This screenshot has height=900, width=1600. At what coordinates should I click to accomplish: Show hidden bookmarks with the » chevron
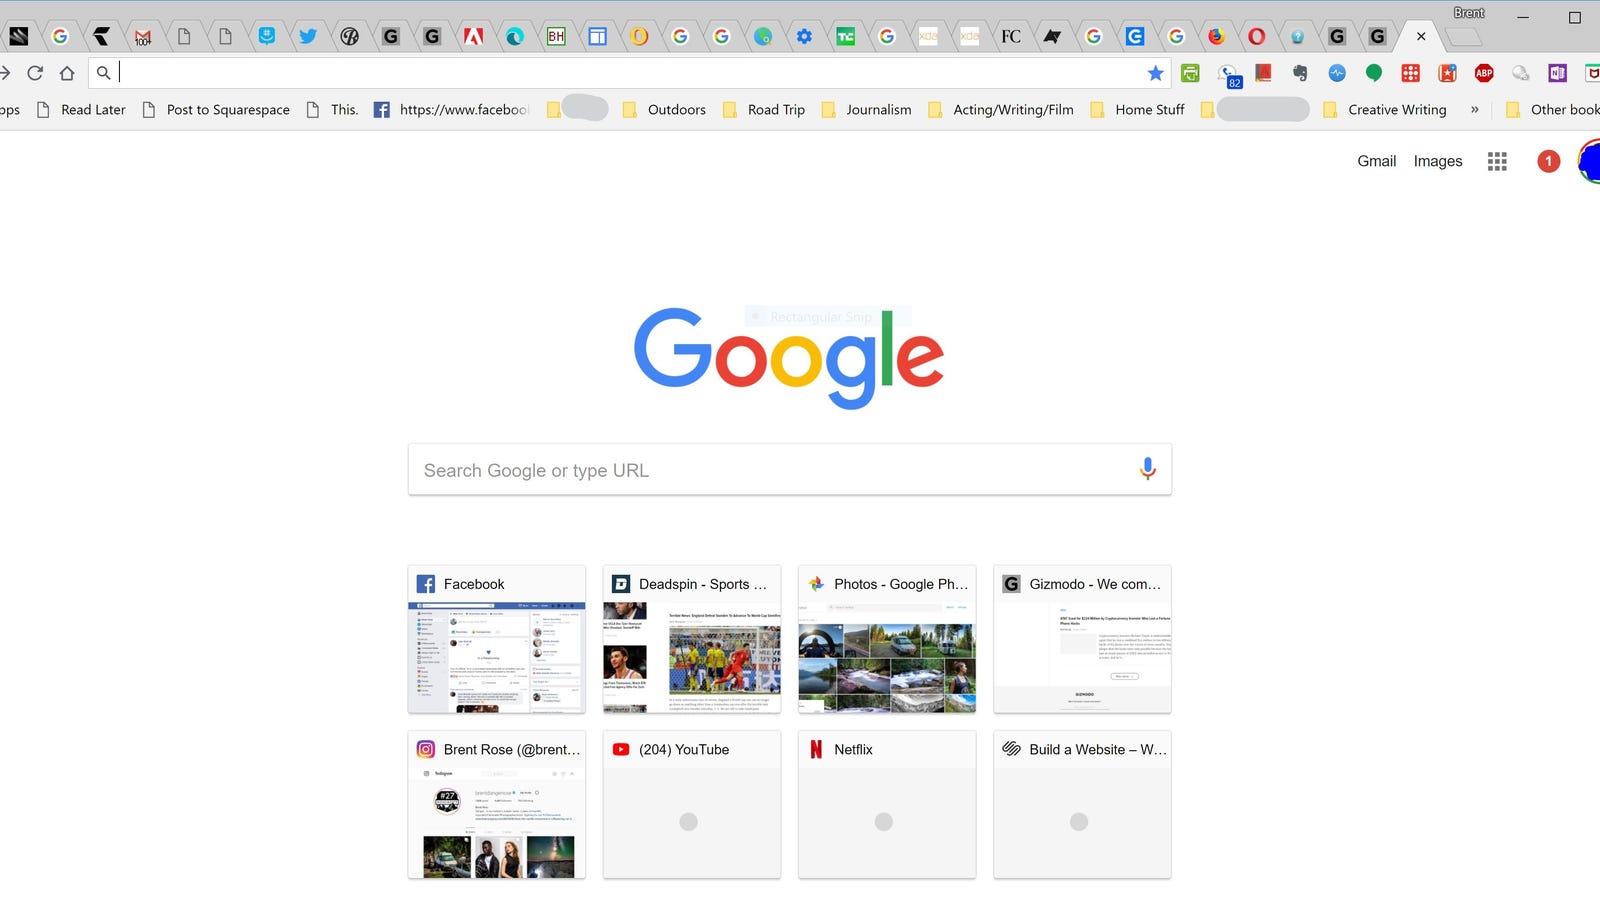[x=1474, y=110]
